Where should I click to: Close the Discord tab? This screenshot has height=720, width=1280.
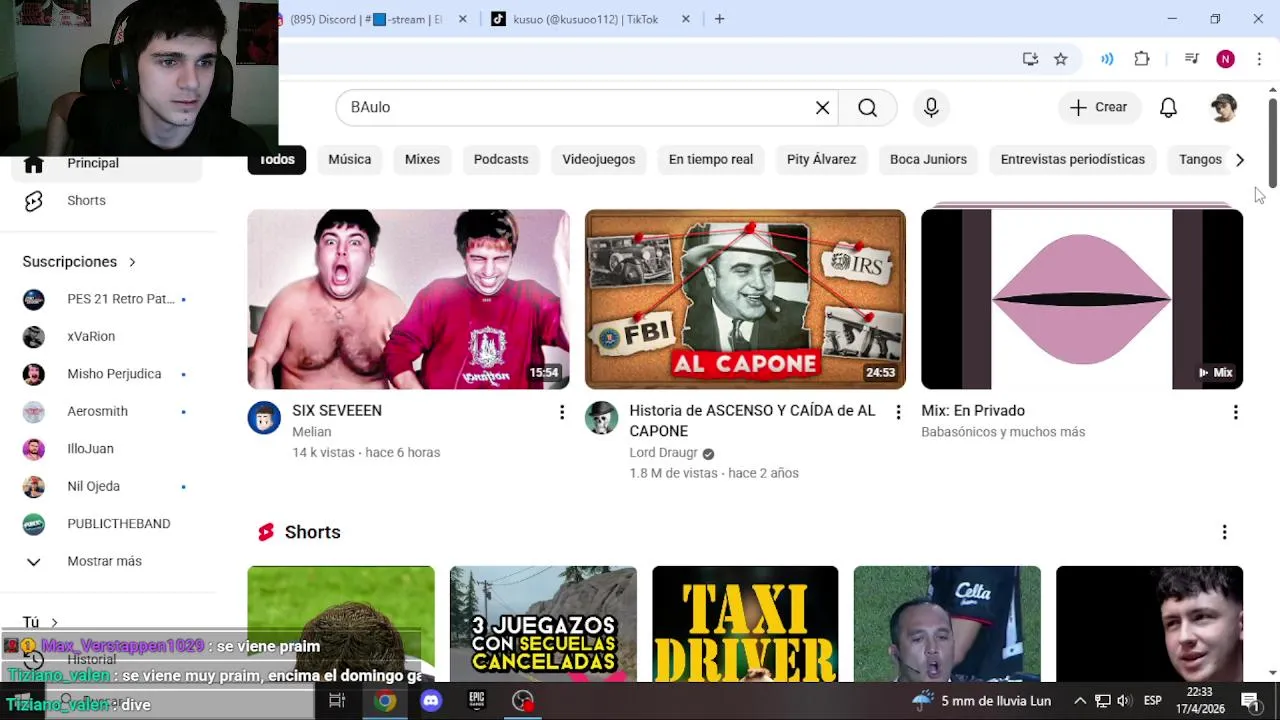[x=462, y=19]
